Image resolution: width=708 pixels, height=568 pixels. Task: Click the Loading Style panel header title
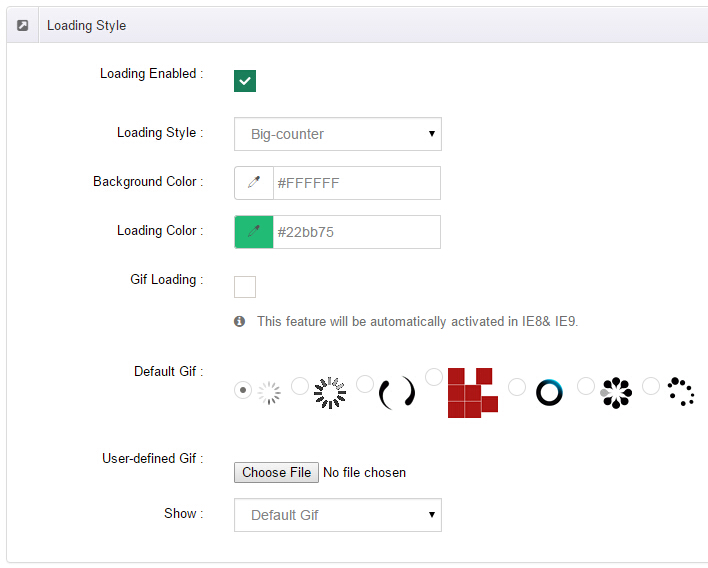click(86, 25)
